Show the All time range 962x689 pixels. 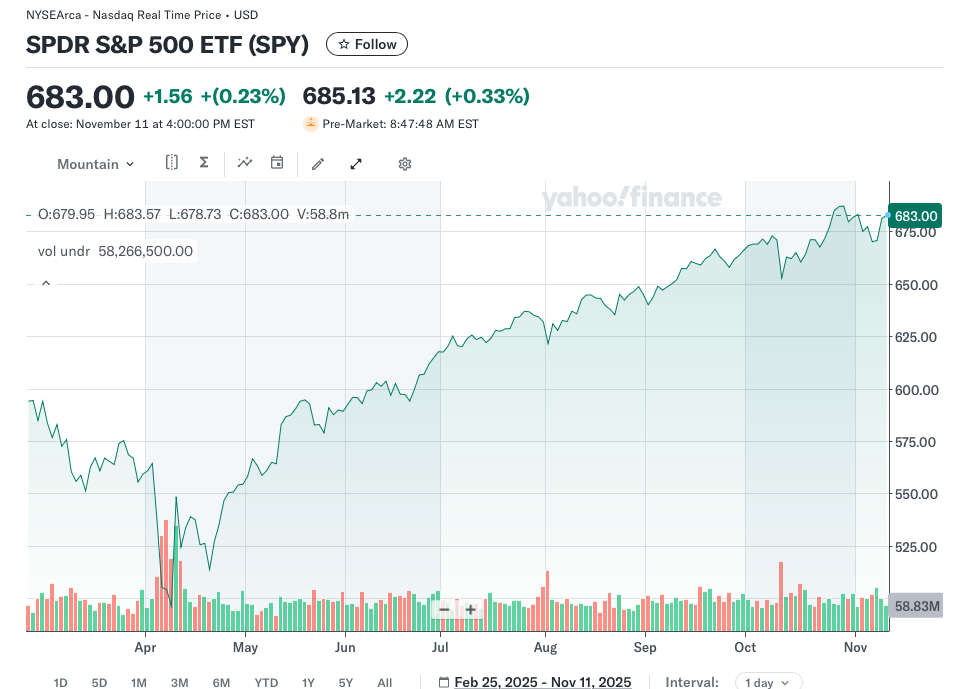point(384,683)
